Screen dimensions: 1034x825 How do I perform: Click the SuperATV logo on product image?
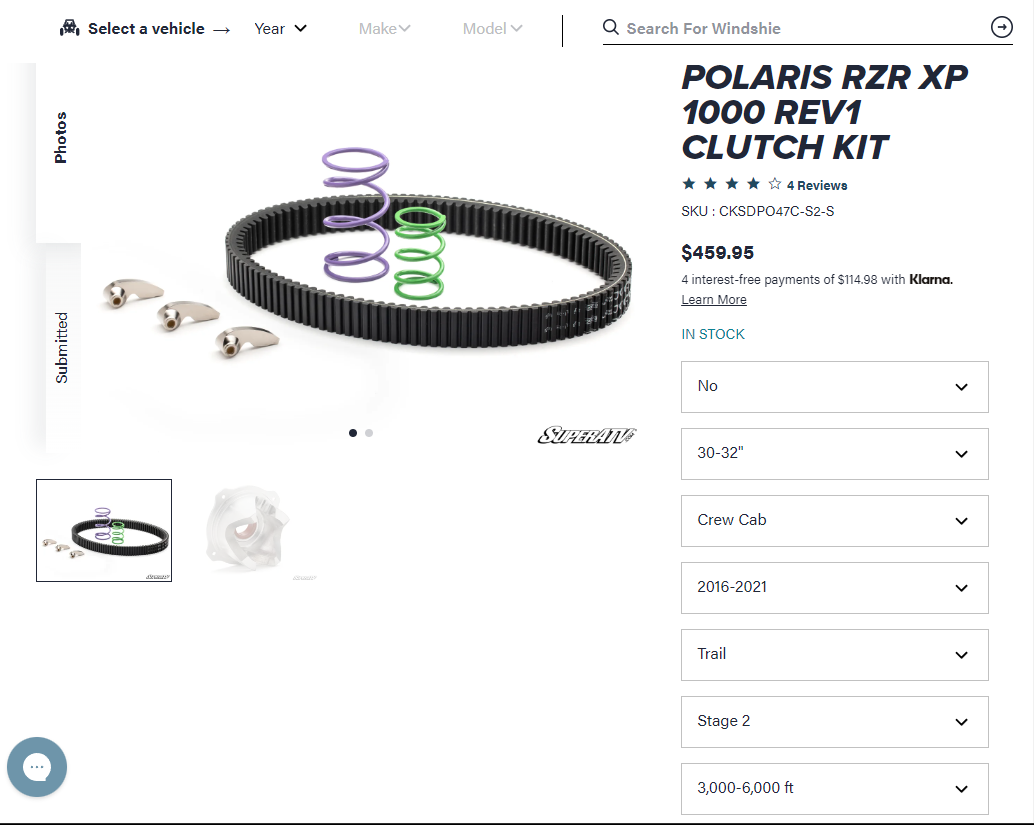[x=587, y=435]
